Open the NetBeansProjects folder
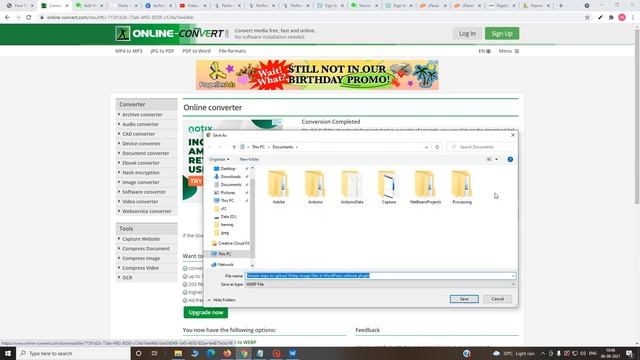The width and height of the screenshot is (640, 360). tap(425, 187)
